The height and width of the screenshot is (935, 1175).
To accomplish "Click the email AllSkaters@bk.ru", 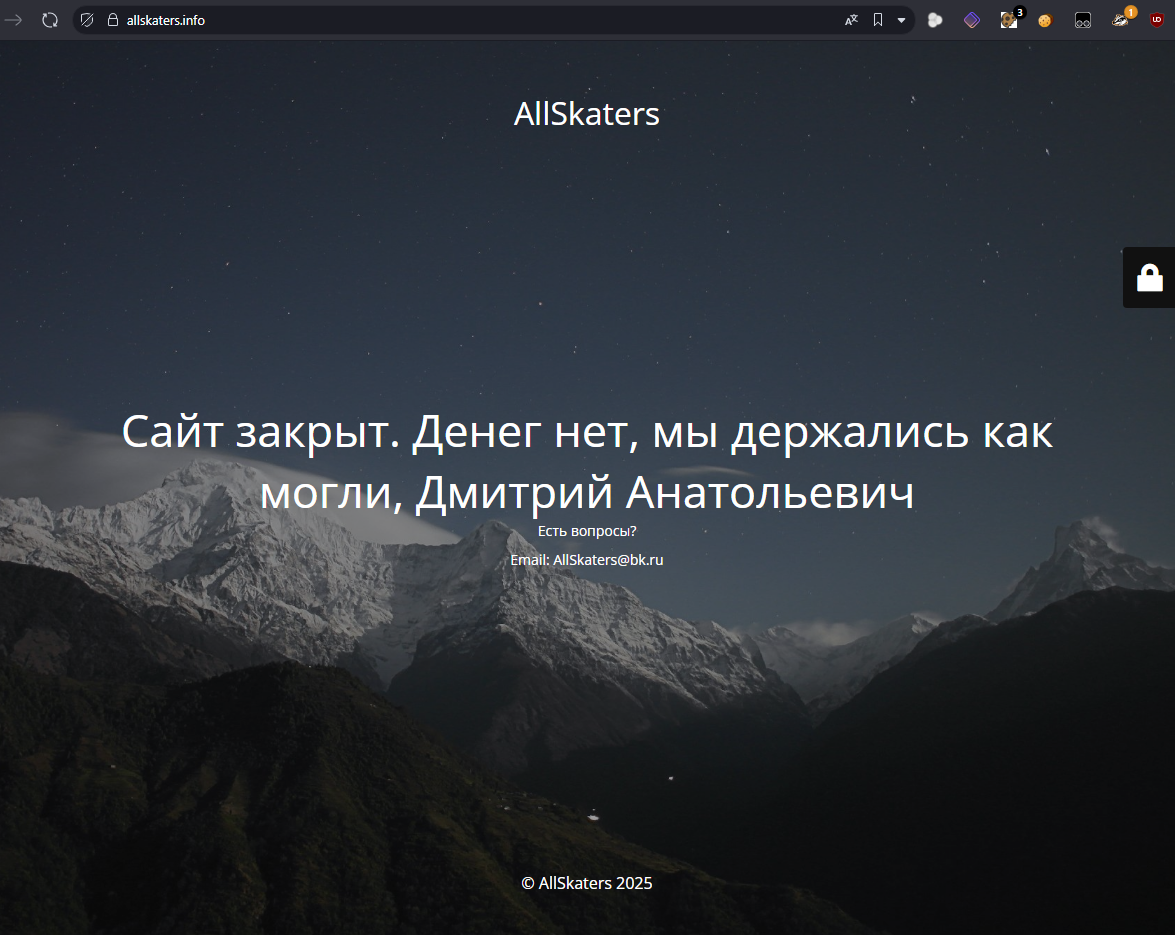I will click(608, 560).
